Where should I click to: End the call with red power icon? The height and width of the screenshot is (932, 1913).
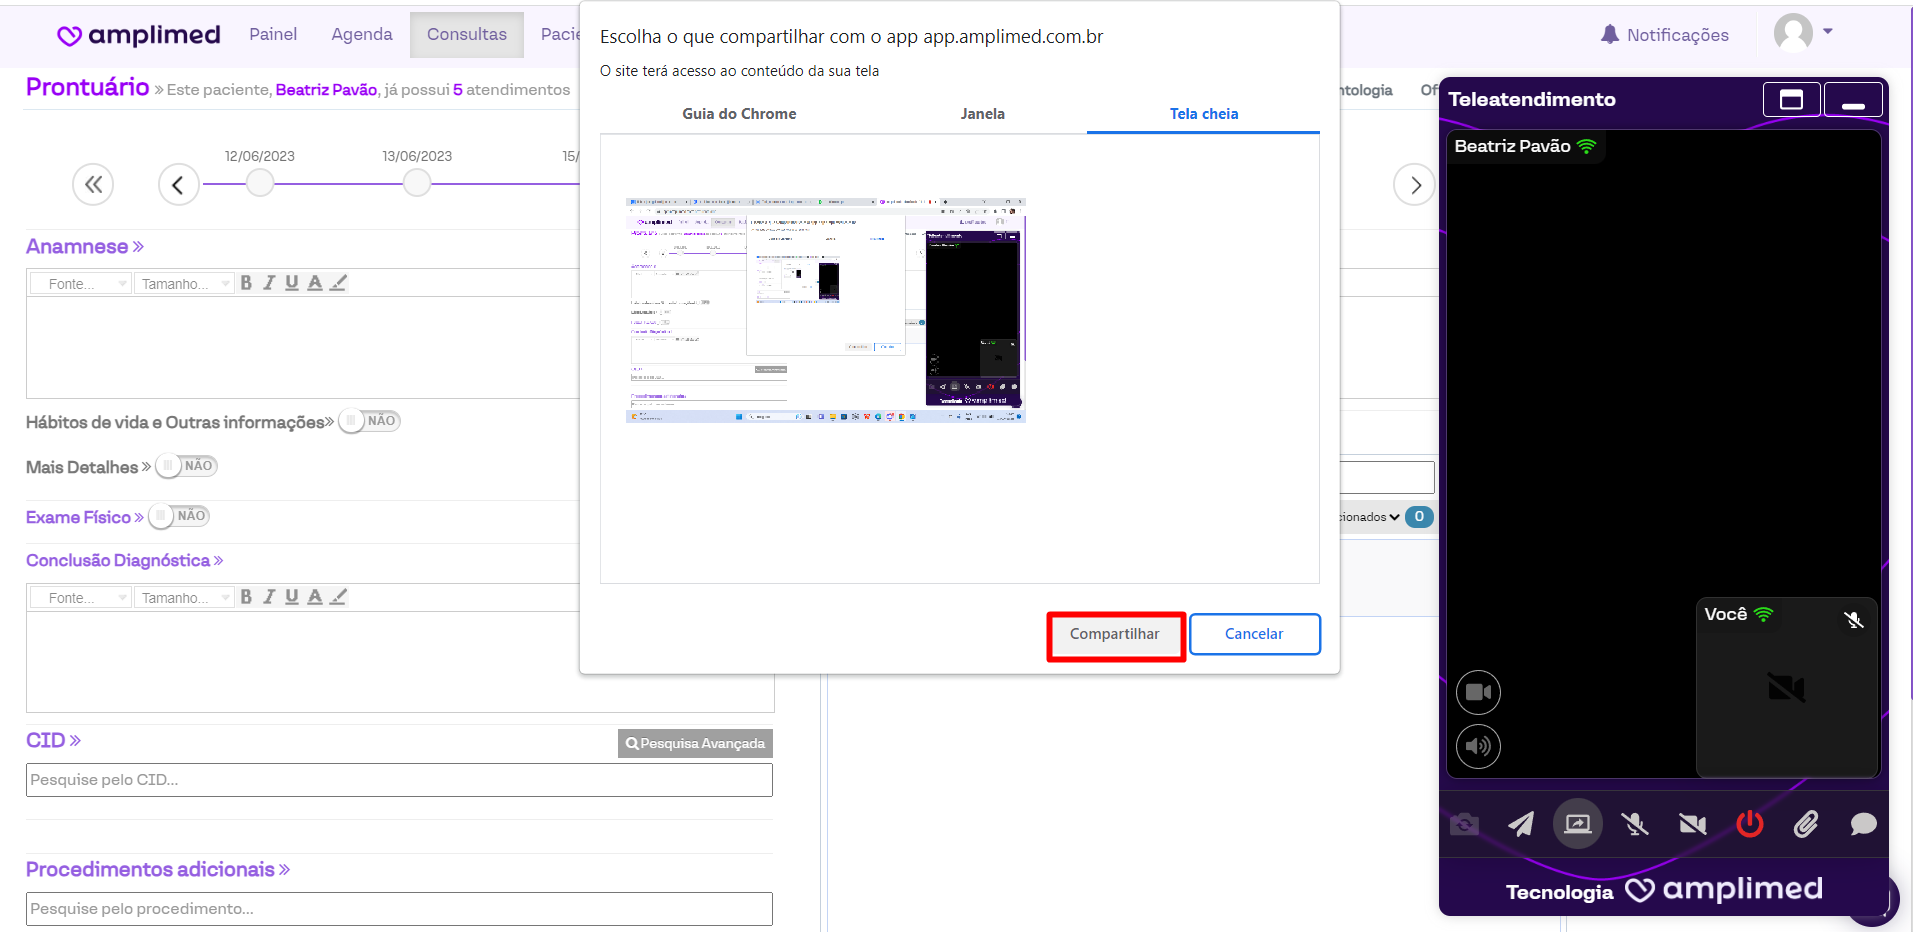[x=1749, y=824]
